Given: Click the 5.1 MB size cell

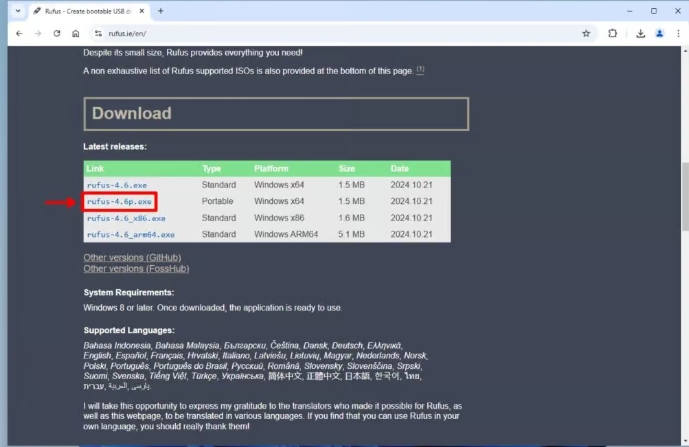Looking at the screenshot, I should point(352,234).
